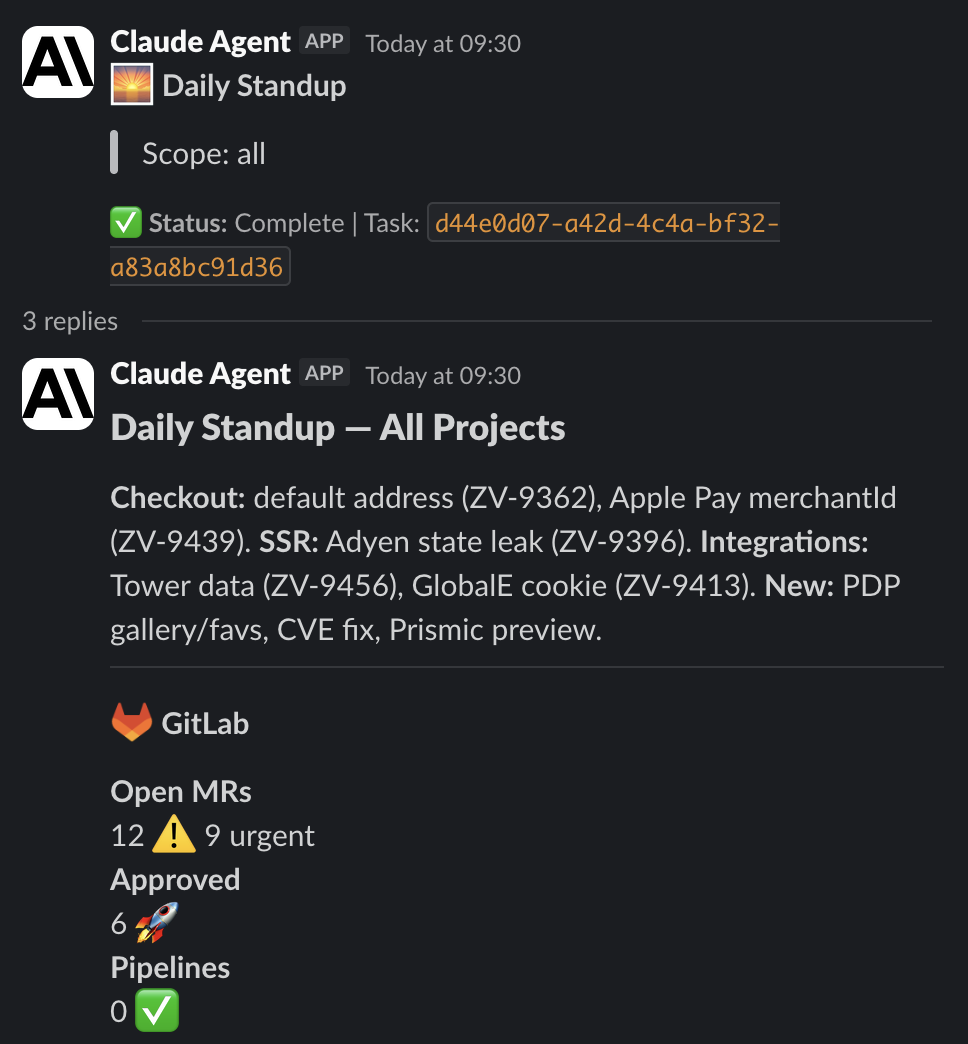Click the task ID code d44e0d07

click(603, 223)
